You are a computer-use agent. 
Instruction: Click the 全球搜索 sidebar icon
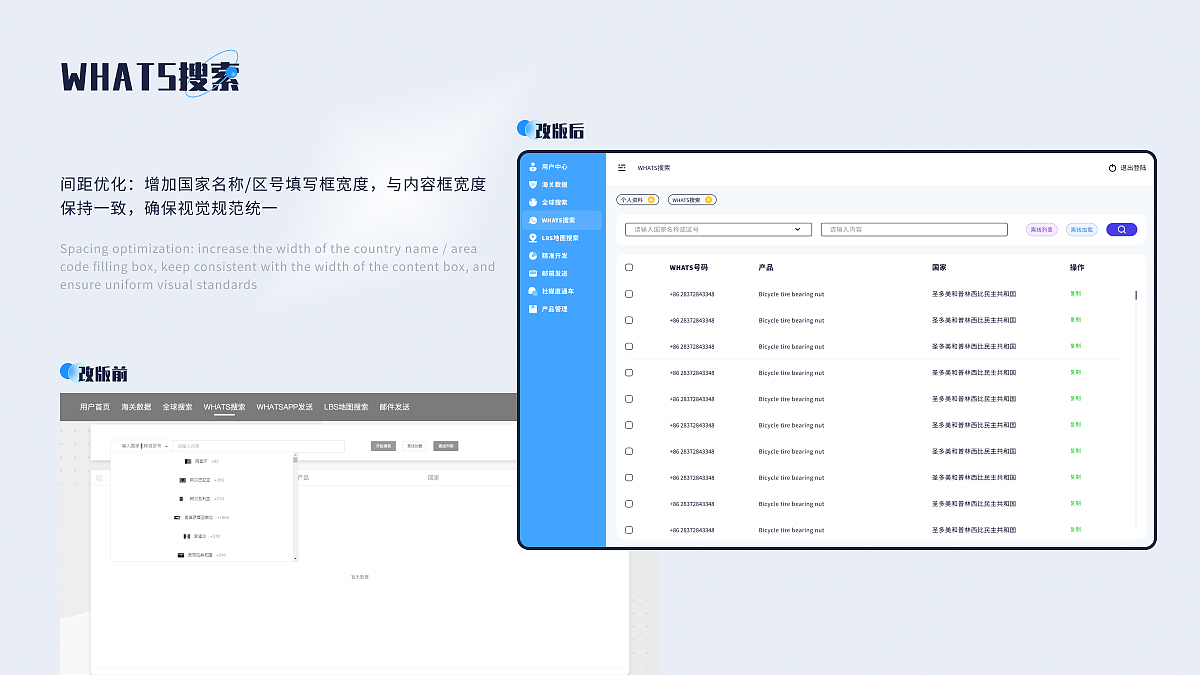[533, 202]
